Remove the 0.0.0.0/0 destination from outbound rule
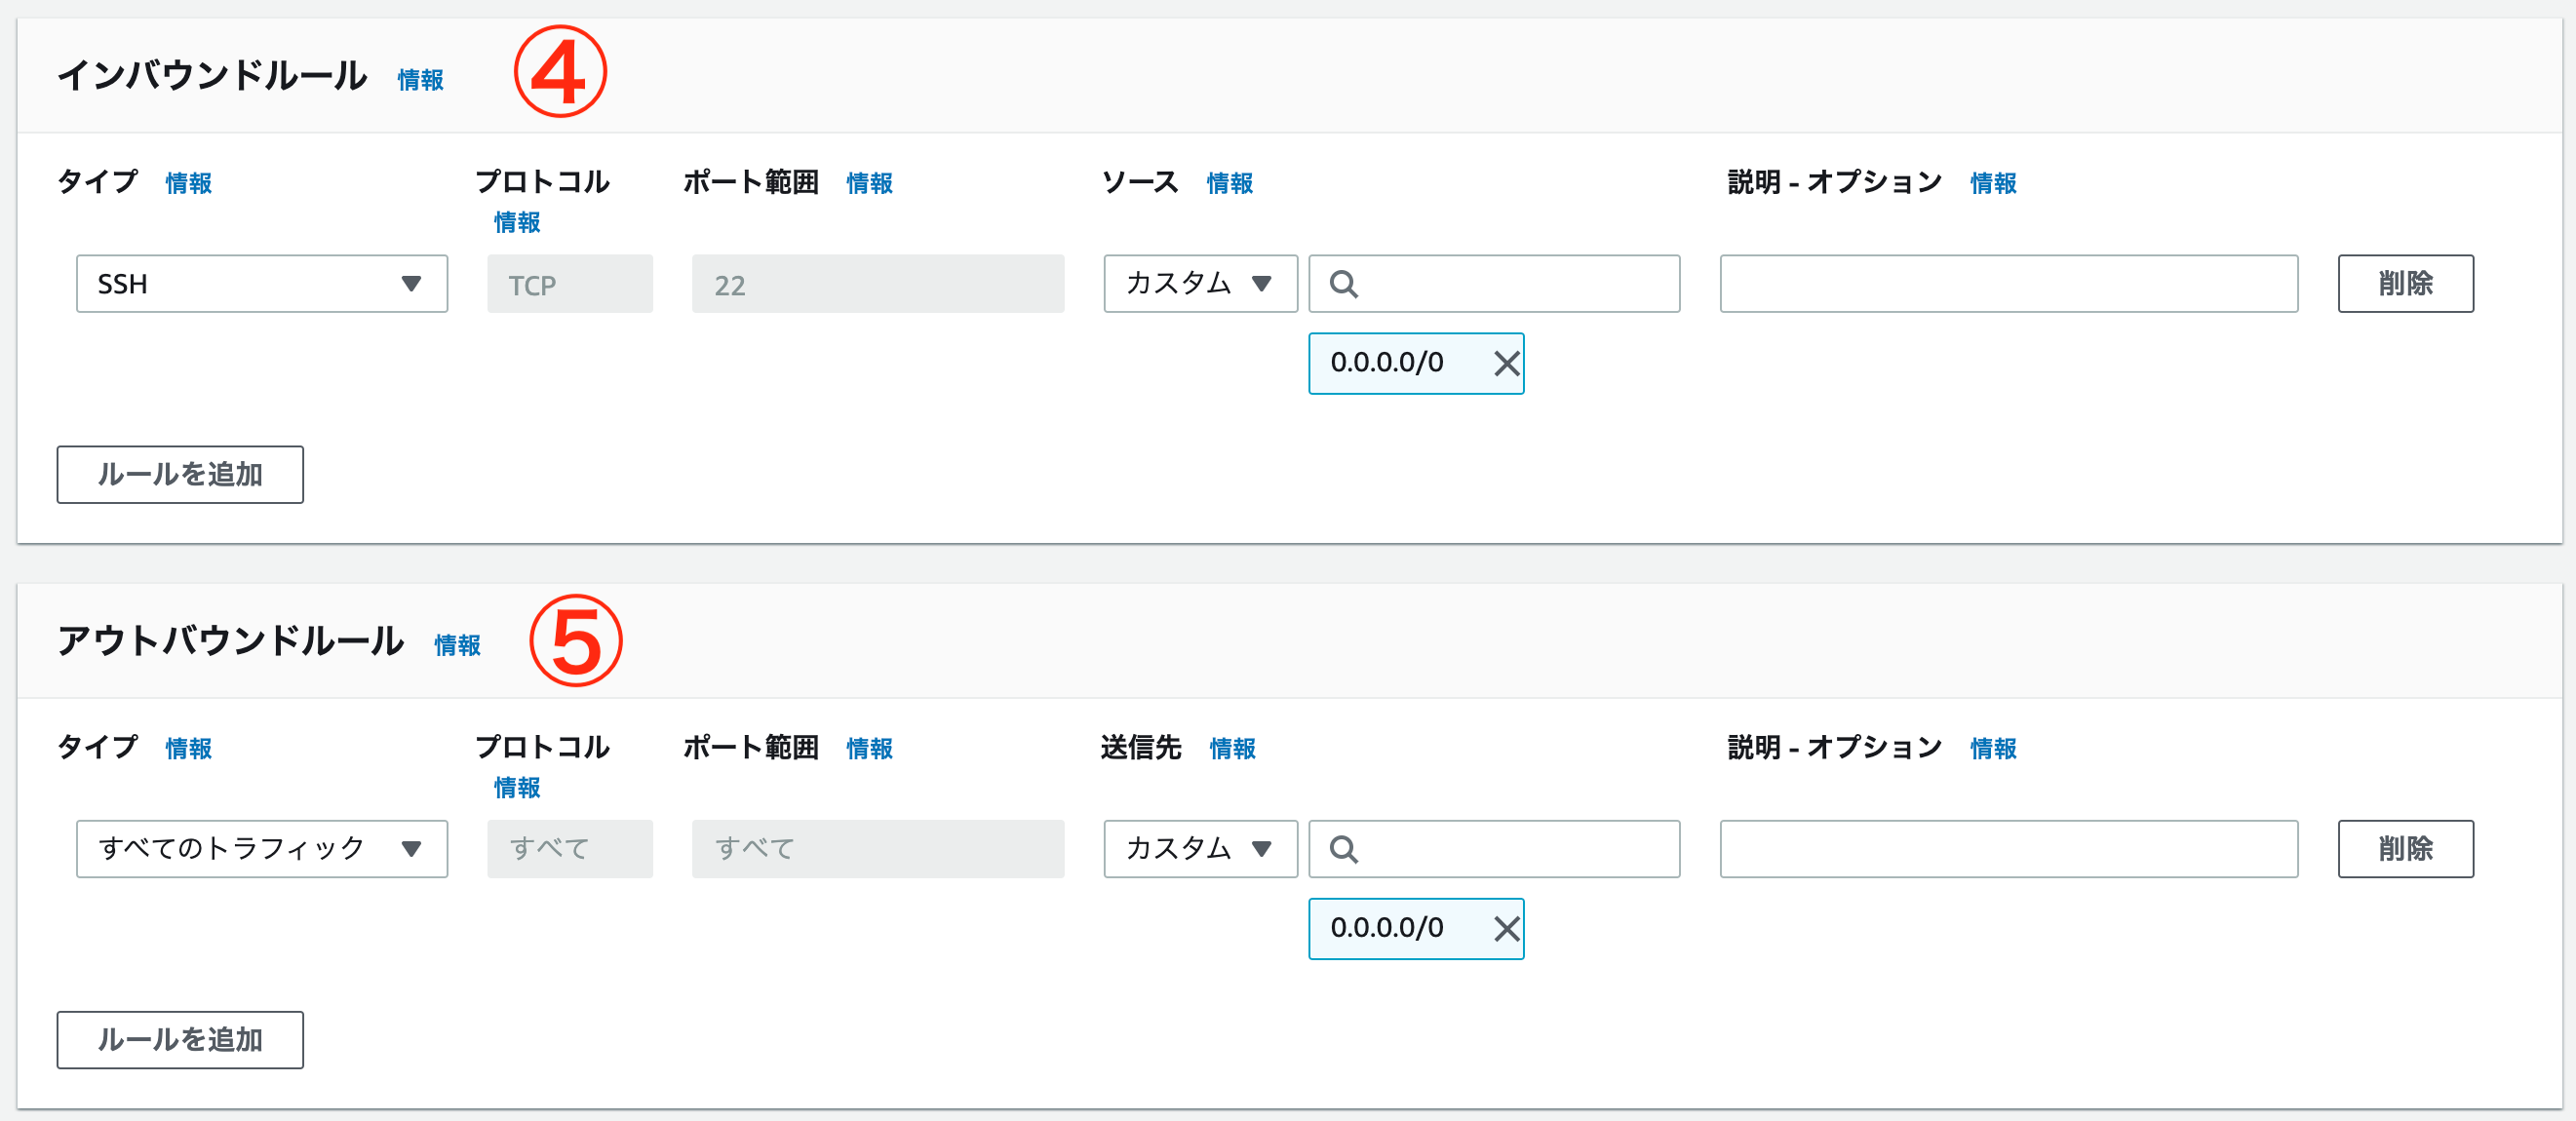 (x=1508, y=929)
